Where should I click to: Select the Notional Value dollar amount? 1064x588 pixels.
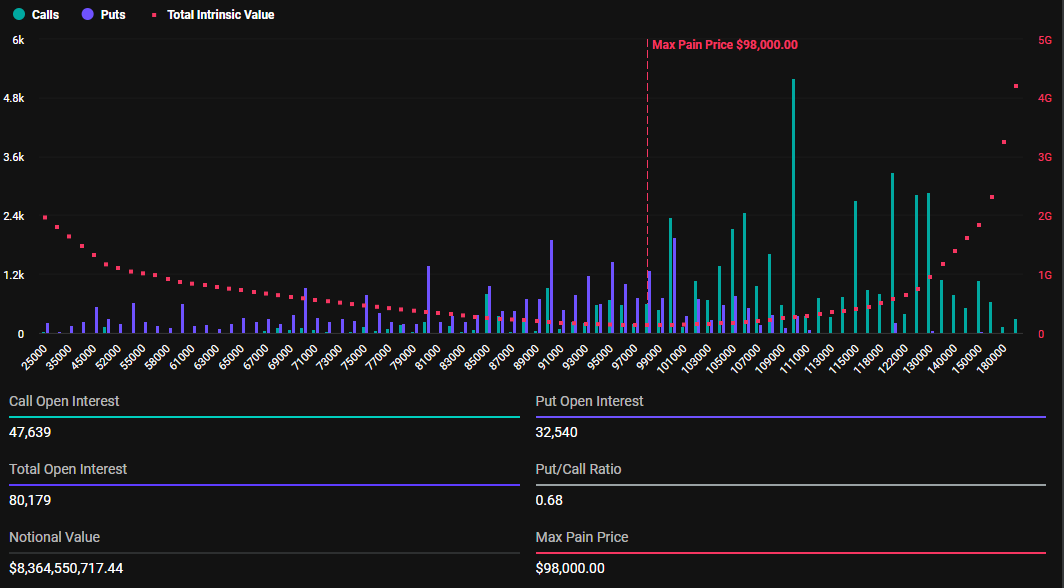click(x=66, y=568)
